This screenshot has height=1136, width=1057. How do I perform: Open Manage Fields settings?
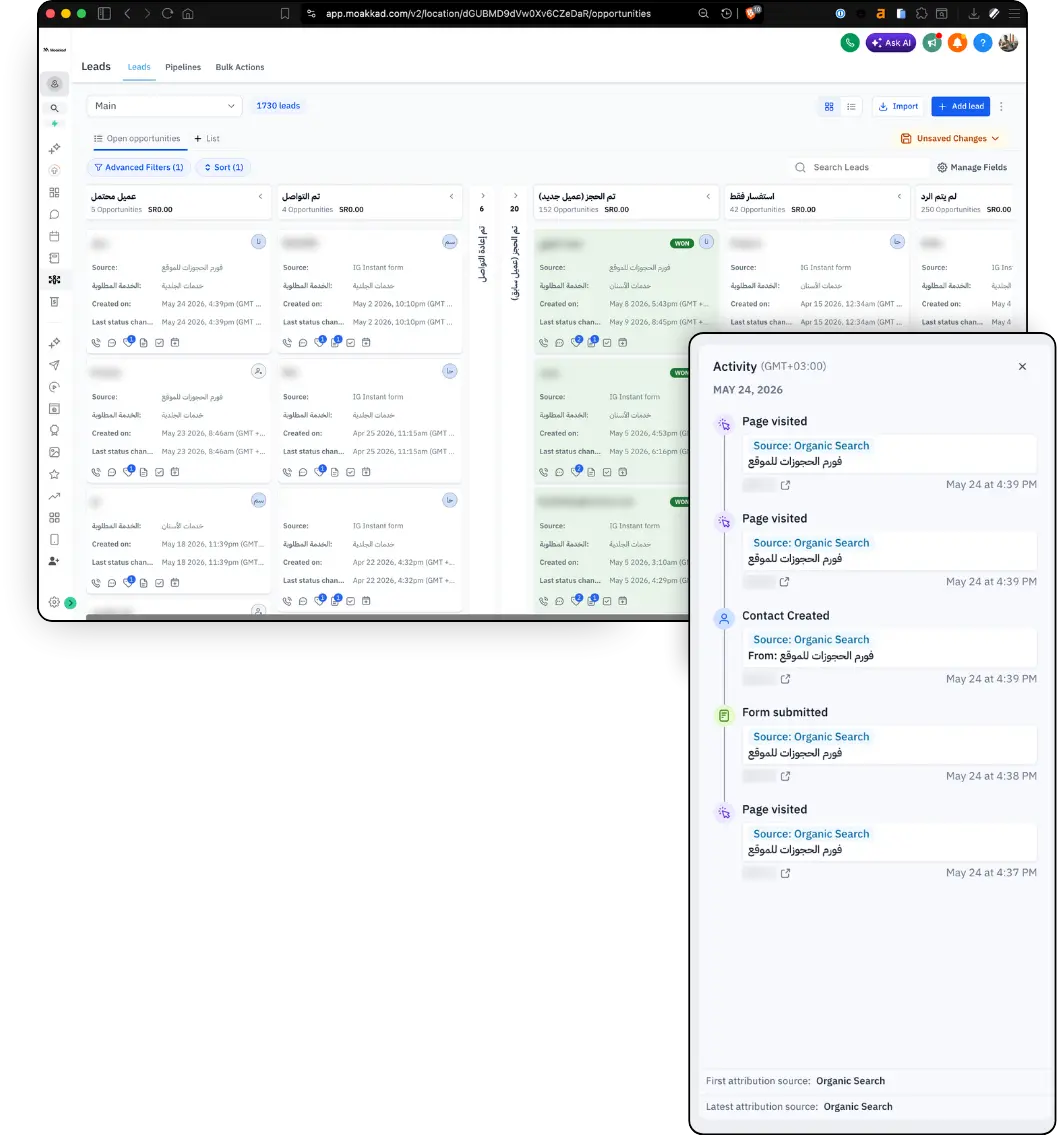click(972, 167)
